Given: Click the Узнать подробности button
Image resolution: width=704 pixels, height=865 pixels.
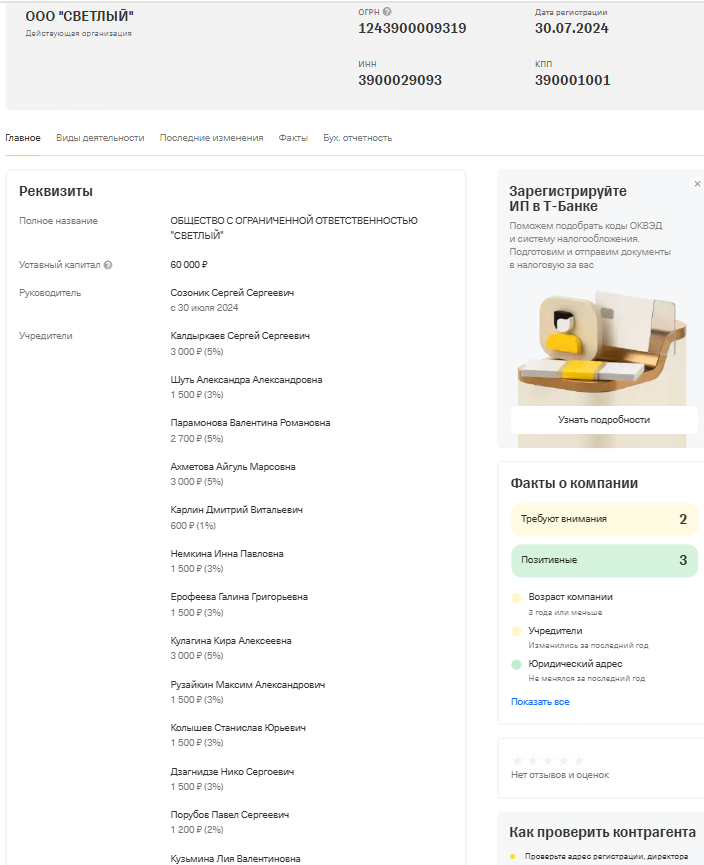Looking at the screenshot, I should [604, 420].
